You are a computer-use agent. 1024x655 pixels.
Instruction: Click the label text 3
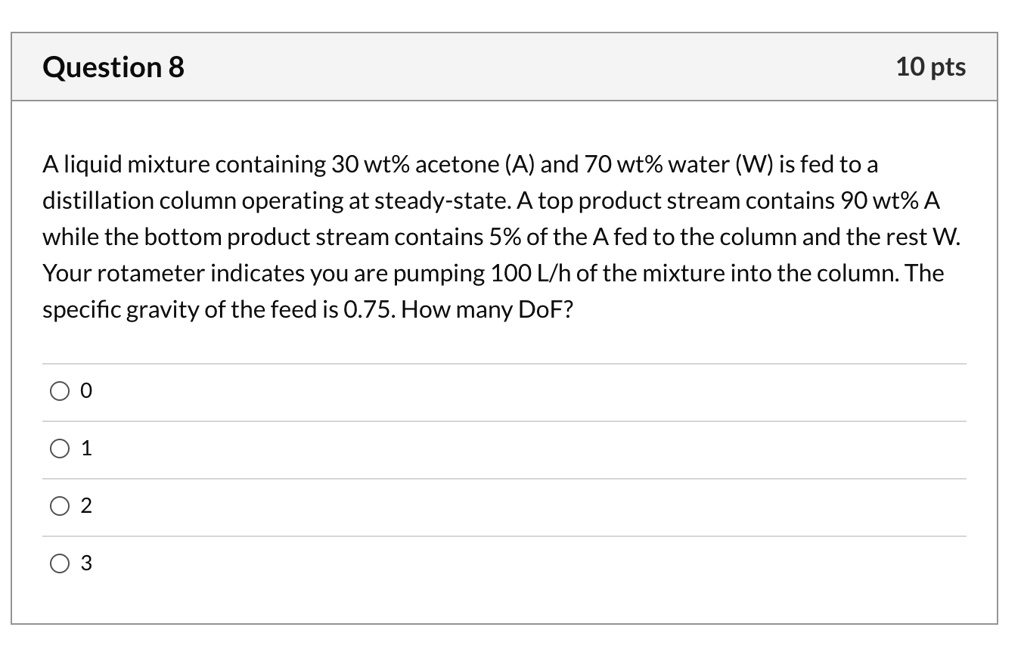pos(86,564)
